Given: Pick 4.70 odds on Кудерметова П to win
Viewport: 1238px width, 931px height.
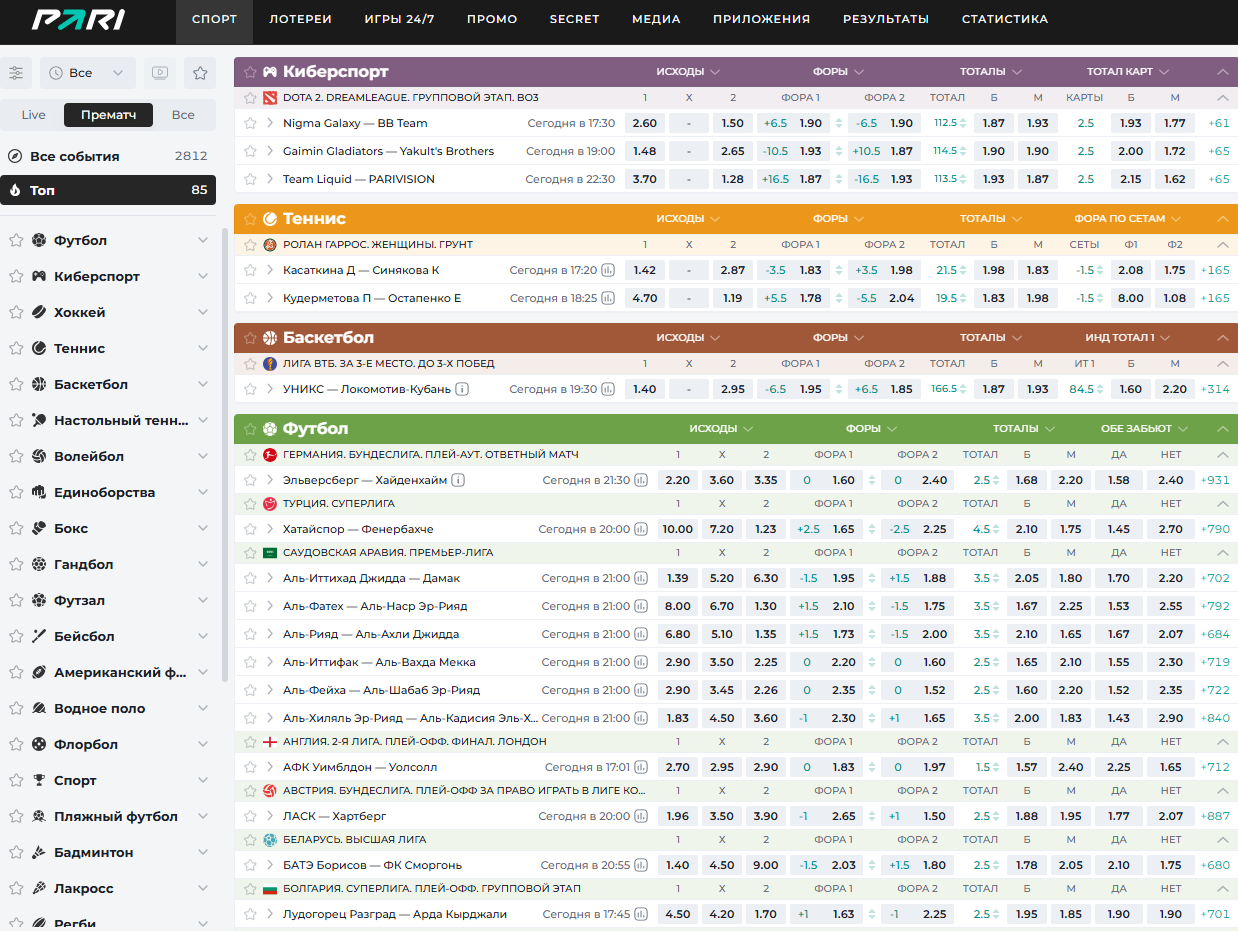Looking at the screenshot, I should tap(645, 298).
